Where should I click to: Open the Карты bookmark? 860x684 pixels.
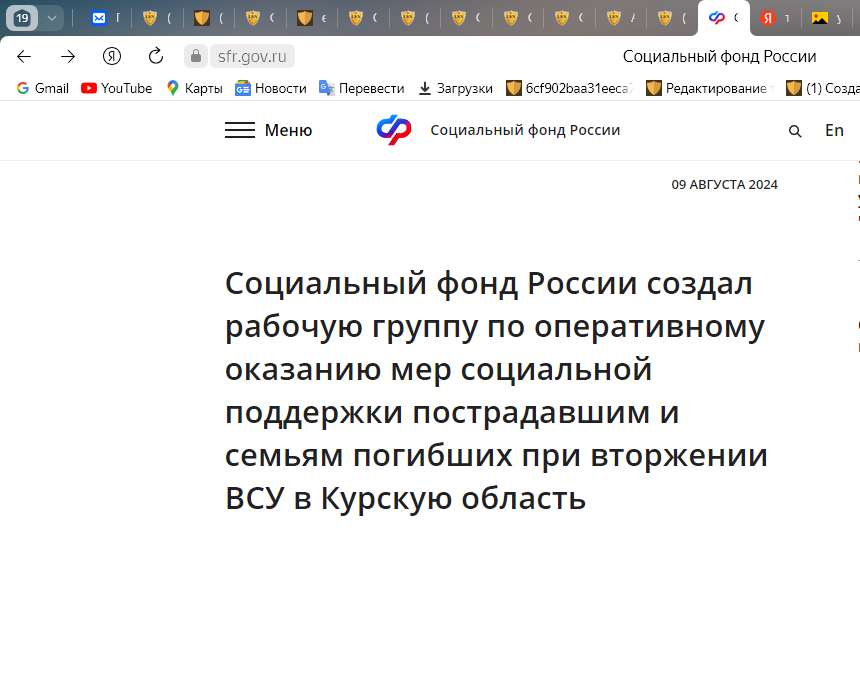[x=194, y=88]
